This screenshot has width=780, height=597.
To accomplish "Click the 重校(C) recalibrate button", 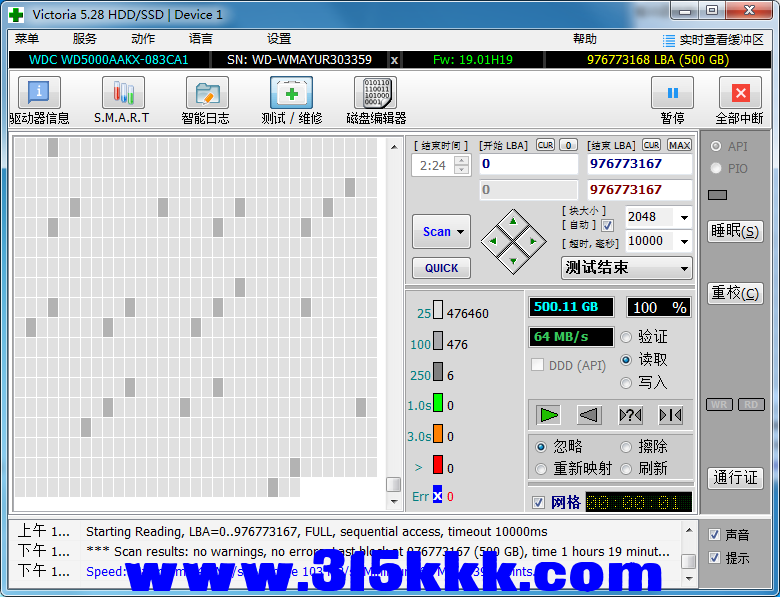I will (735, 293).
